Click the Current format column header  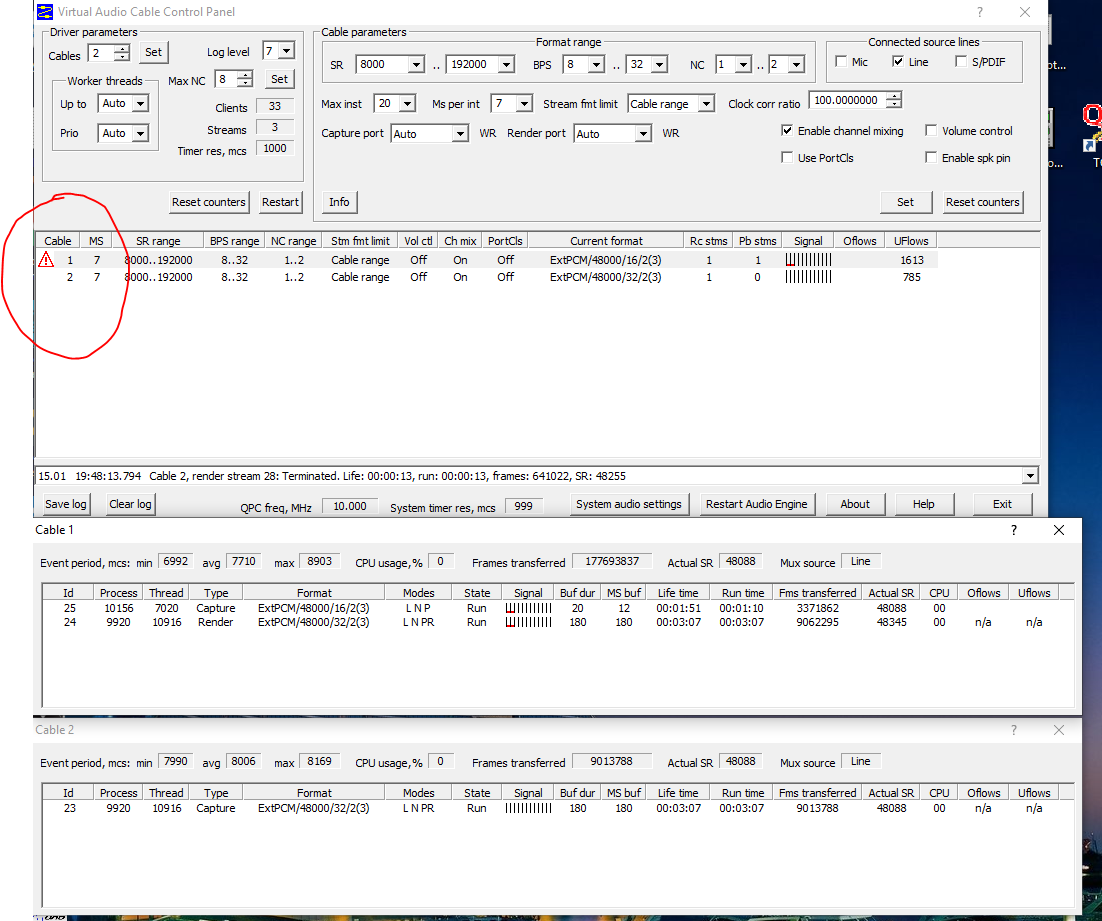(x=606, y=241)
